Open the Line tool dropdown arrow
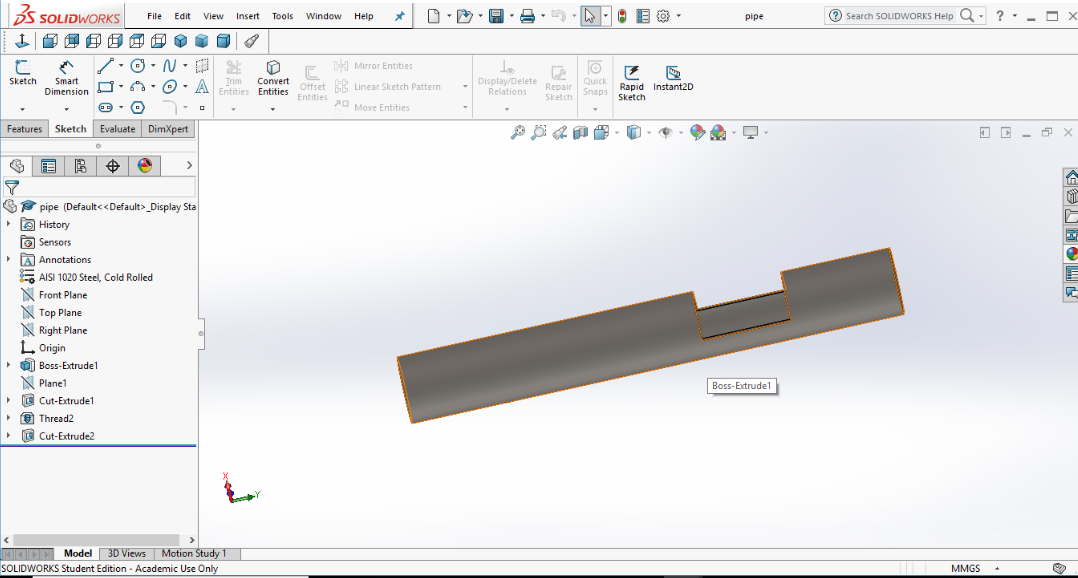The height and width of the screenshot is (578, 1078). point(121,66)
